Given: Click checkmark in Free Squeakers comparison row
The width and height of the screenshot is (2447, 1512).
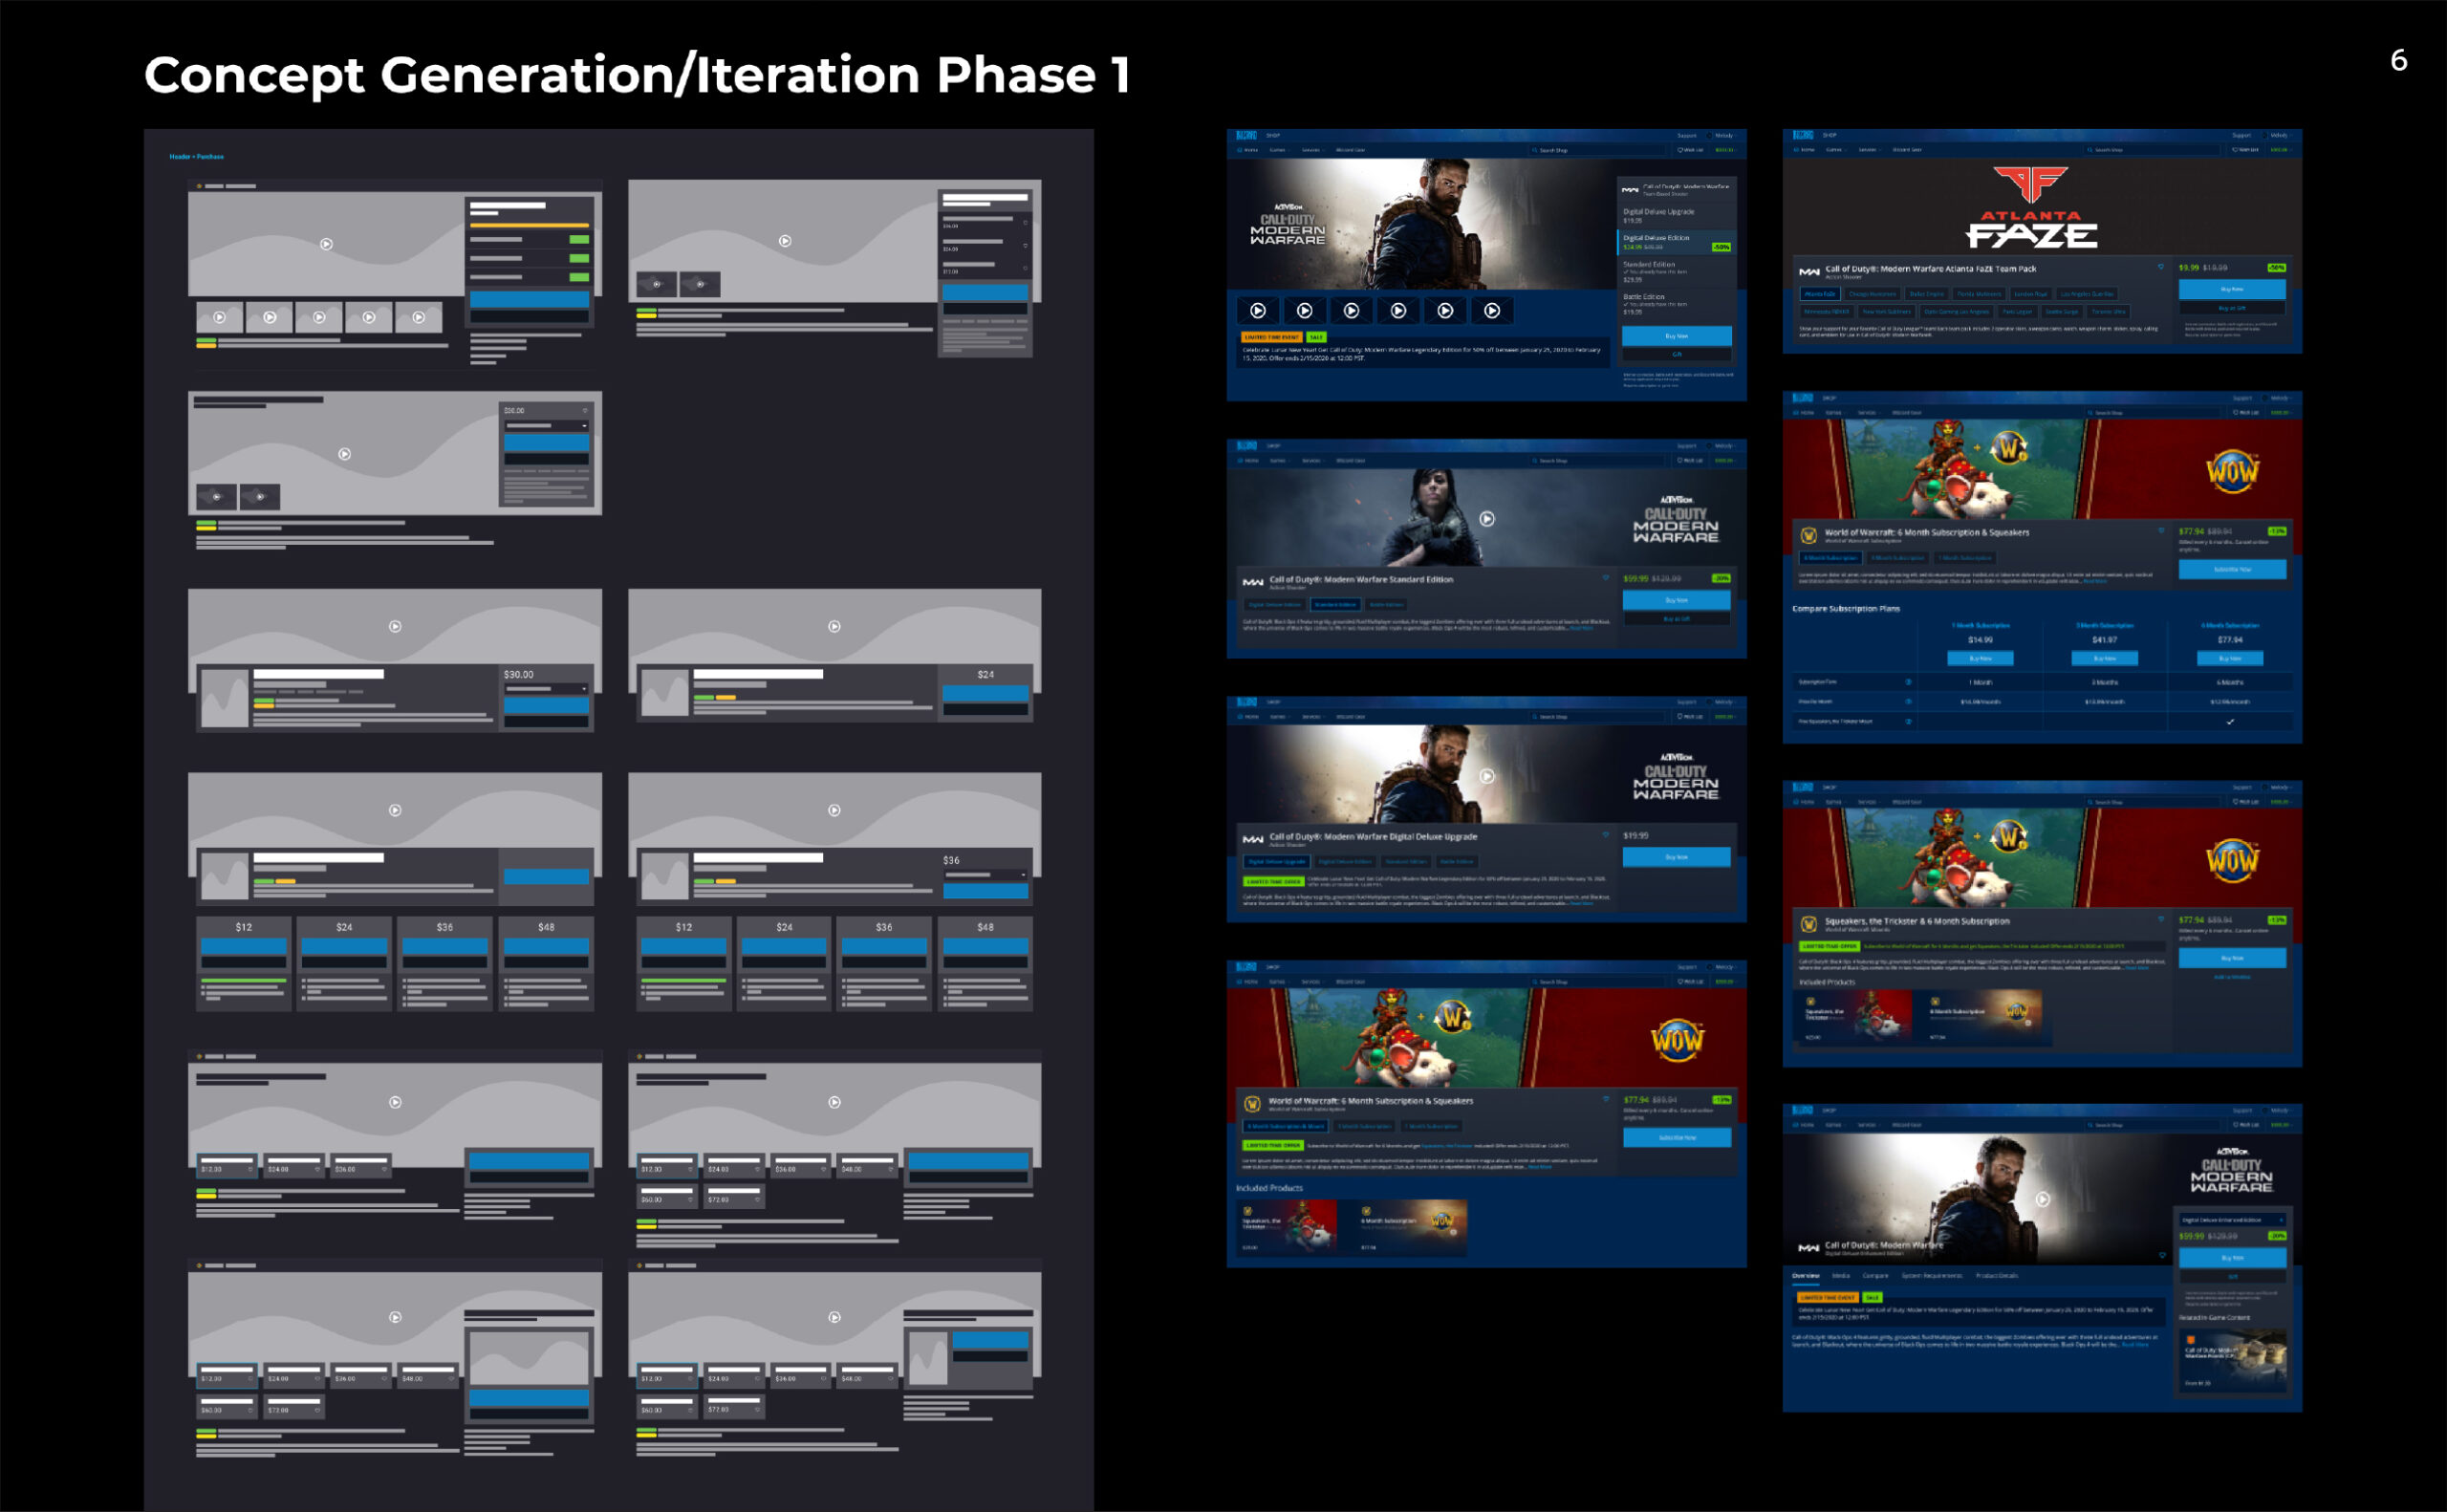Looking at the screenshot, I should click(2230, 722).
